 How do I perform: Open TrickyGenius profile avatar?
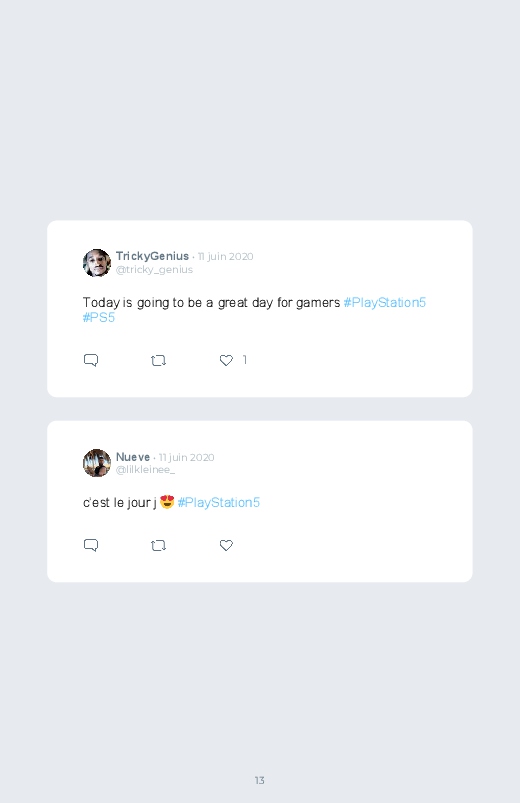pyautogui.click(x=97, y=263)
